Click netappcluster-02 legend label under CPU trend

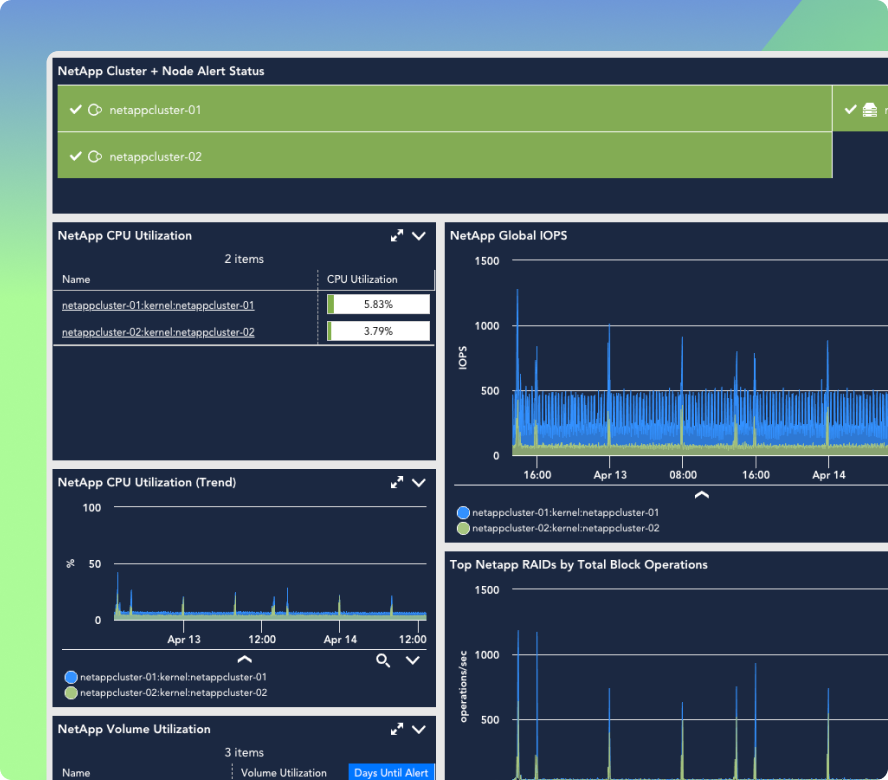(173, 693)
